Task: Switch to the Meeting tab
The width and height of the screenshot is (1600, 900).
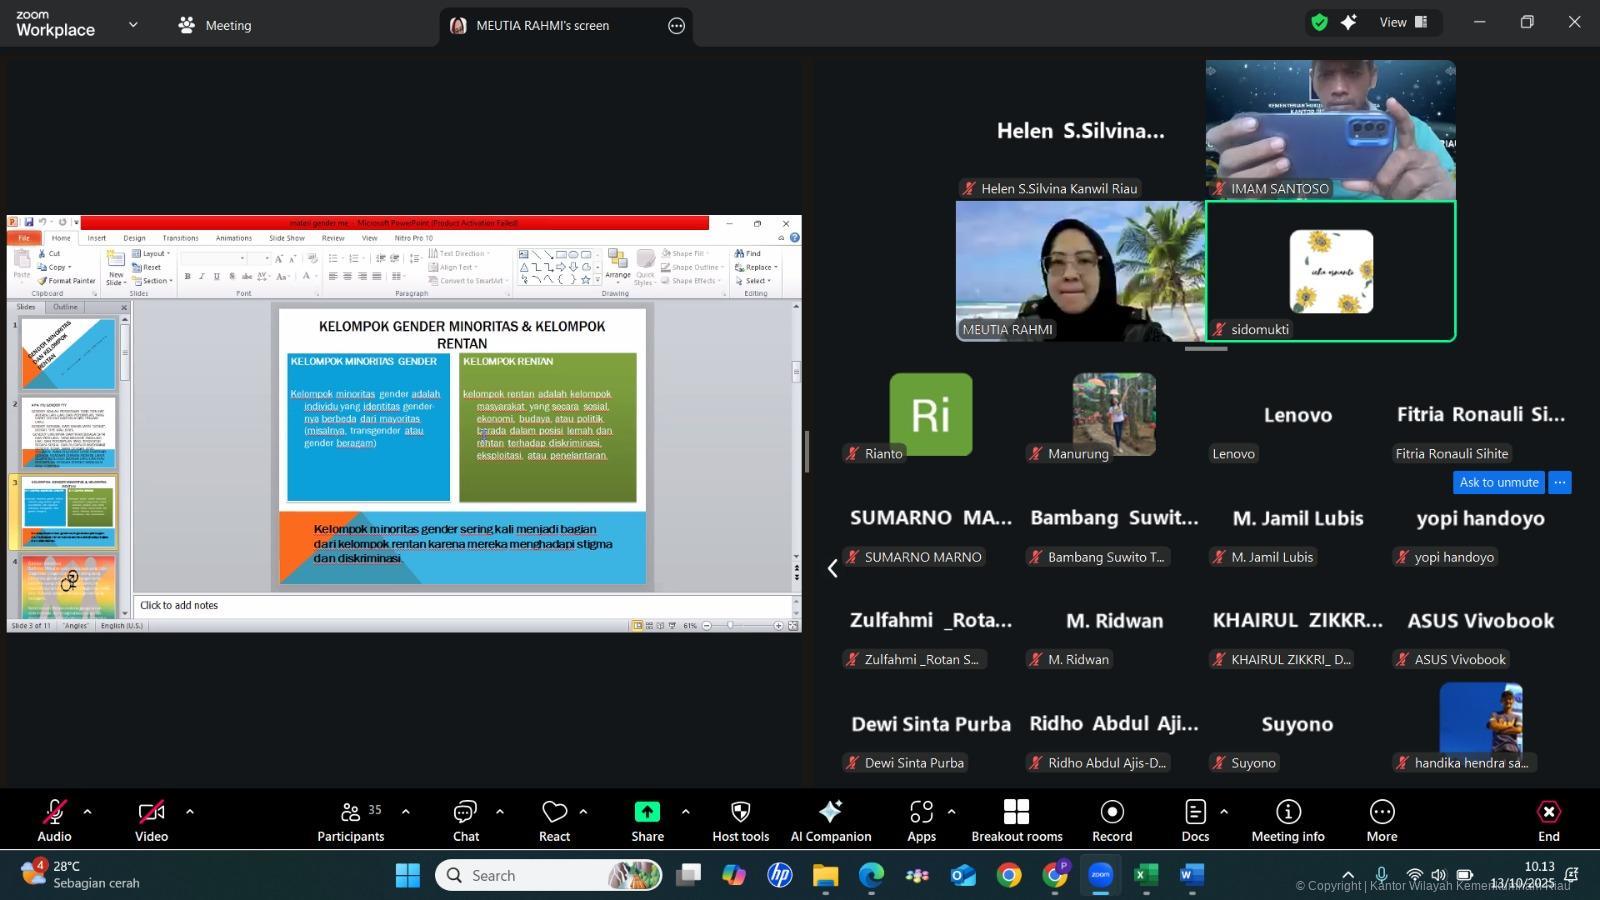Action: pyautogui.click(x=215, y=25)
